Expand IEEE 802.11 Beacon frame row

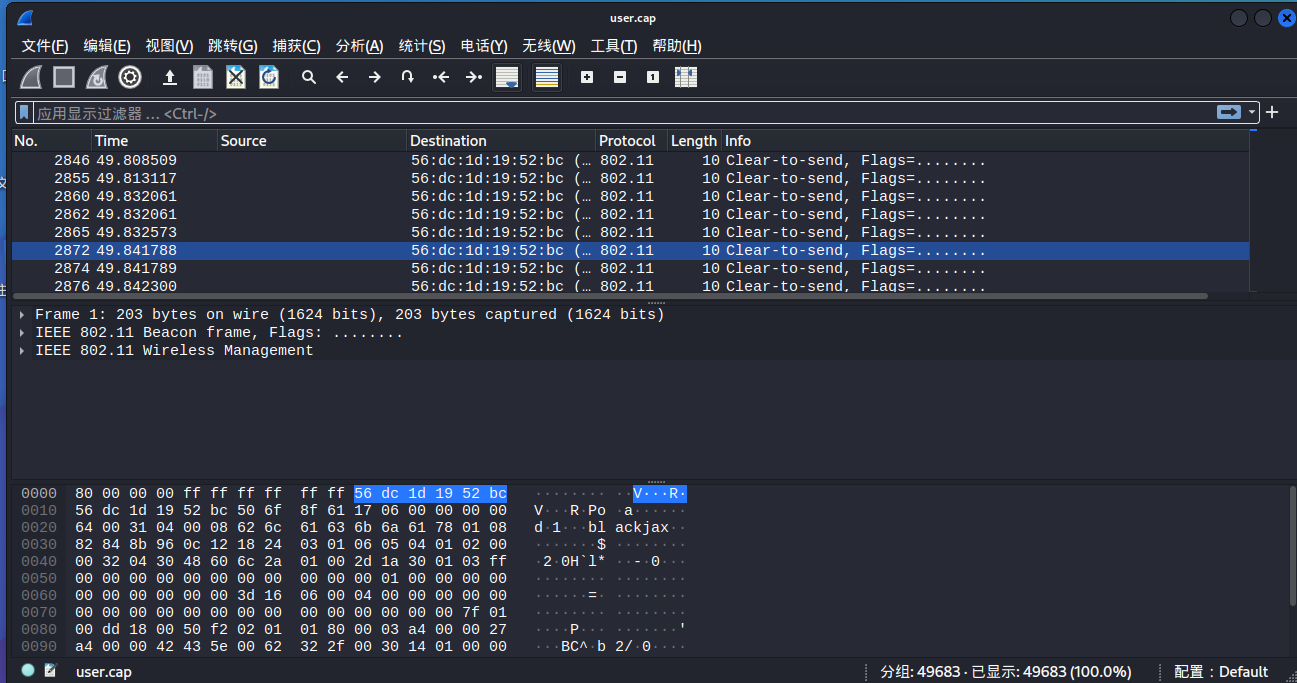[22, 332]
